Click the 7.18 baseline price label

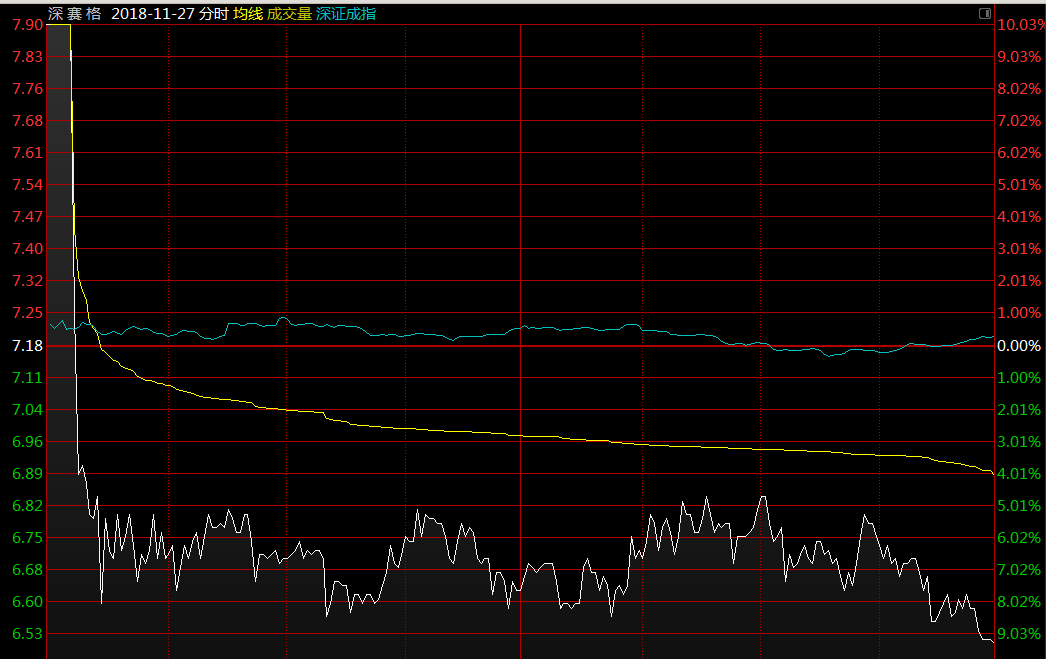(x=27, y=346)
